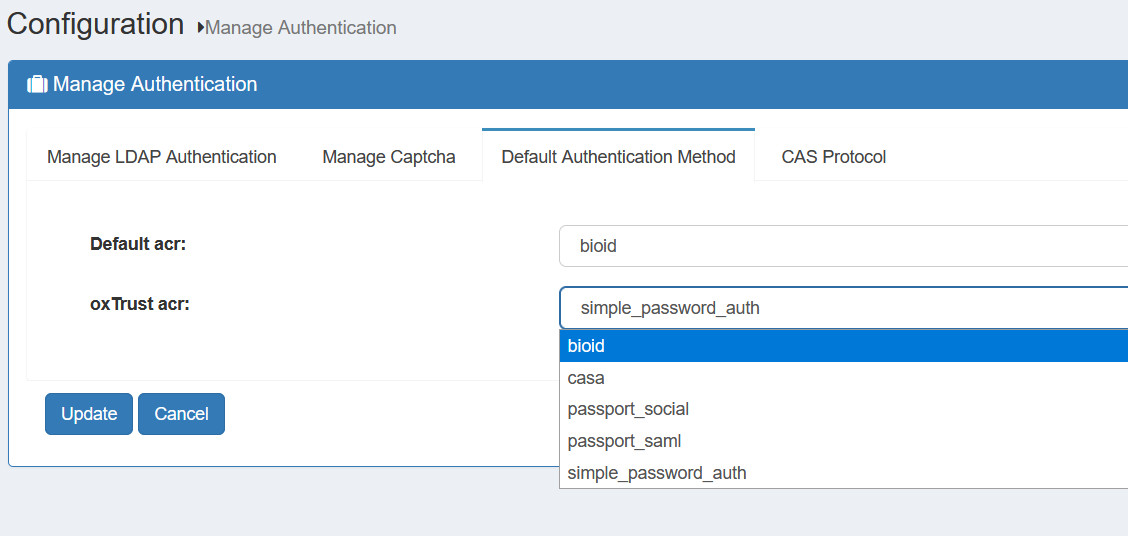Go to the CAS Protocol tab

pyautogui.click(x=834, y=156)
